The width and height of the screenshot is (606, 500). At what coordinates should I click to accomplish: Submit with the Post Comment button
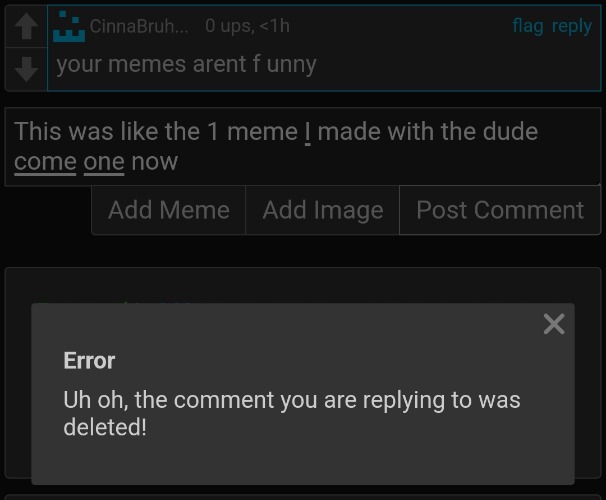coord(499,210)
